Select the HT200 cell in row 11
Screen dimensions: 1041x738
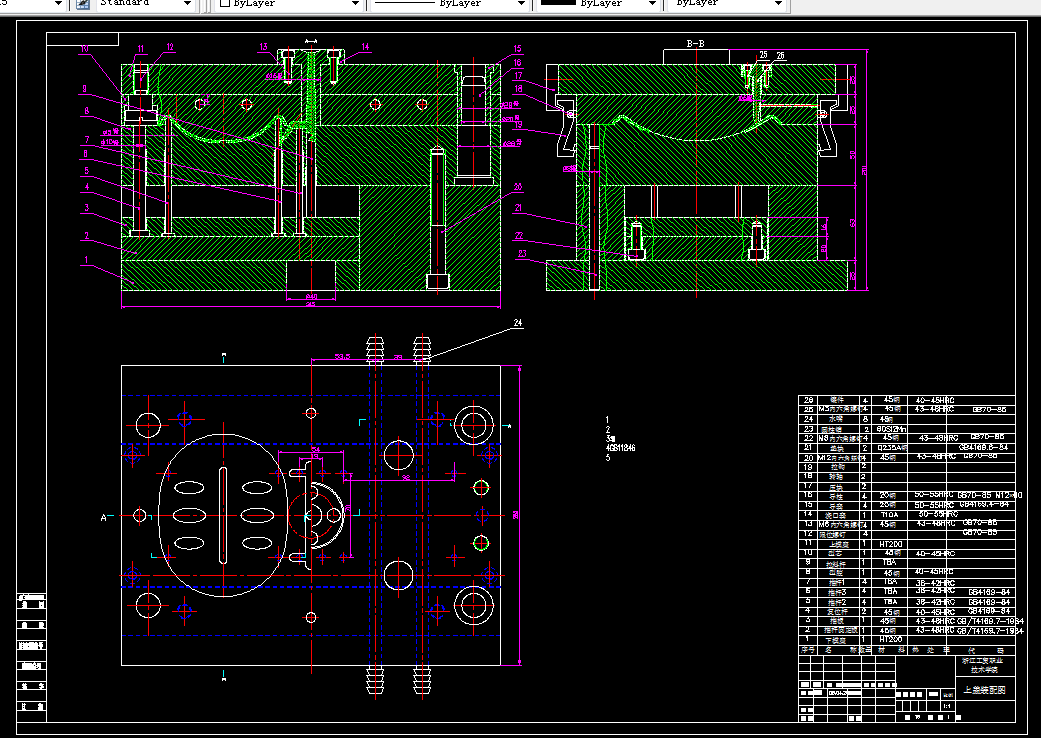pos(890,544)
